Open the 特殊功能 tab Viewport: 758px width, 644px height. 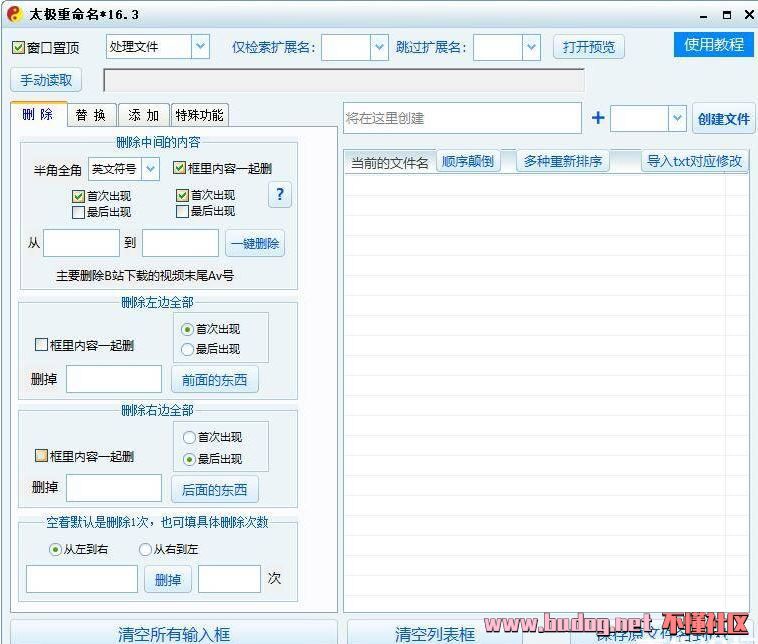pyautogui.click(x=199, y=115)
